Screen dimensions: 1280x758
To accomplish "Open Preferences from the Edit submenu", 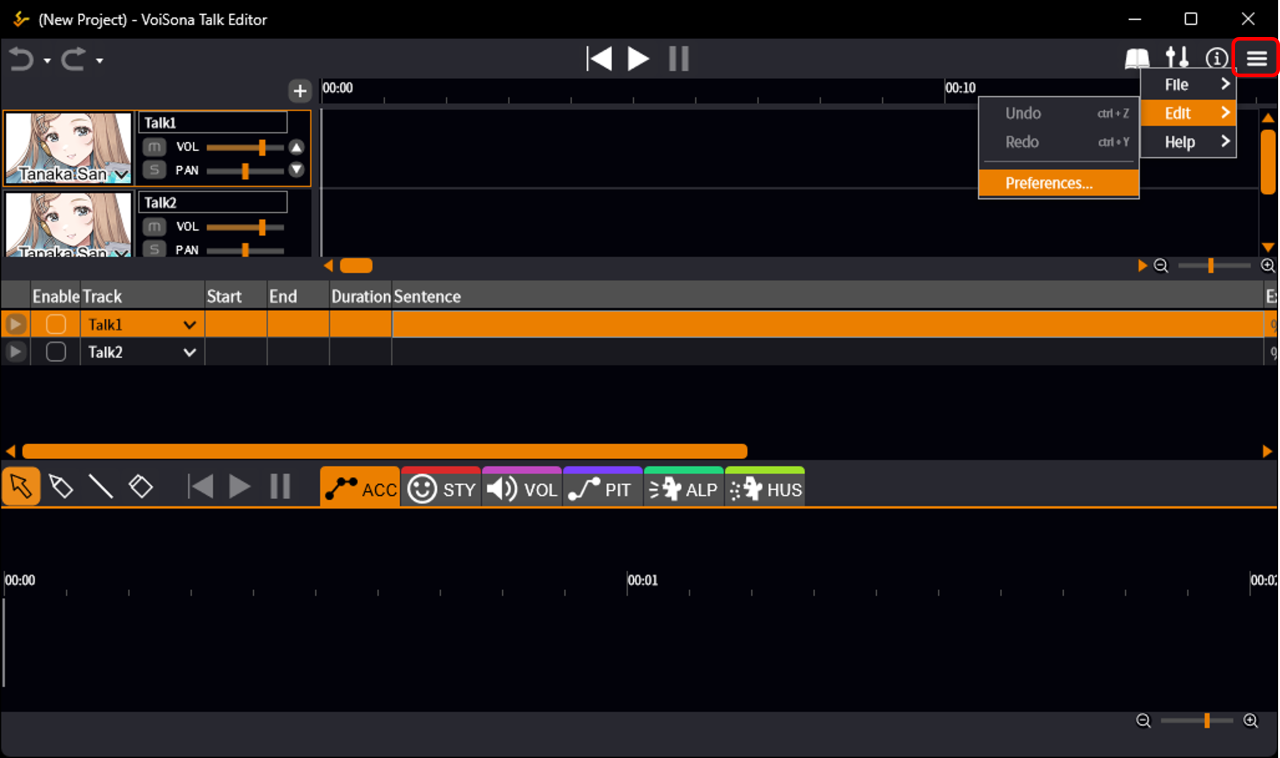I will 1059,183.
